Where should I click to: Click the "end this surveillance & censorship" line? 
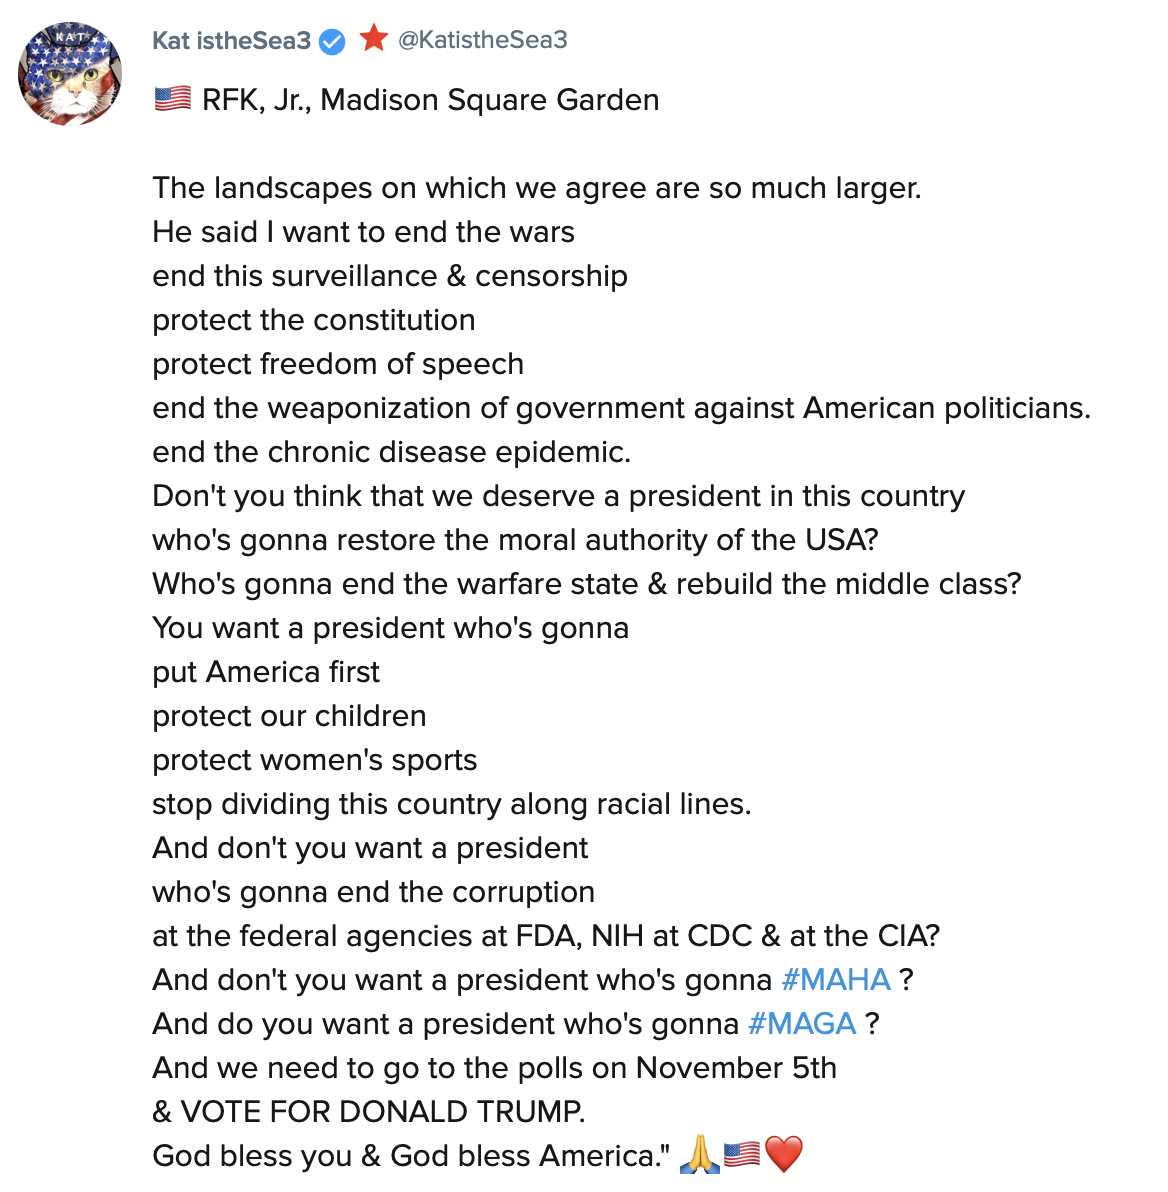(390, 275)
